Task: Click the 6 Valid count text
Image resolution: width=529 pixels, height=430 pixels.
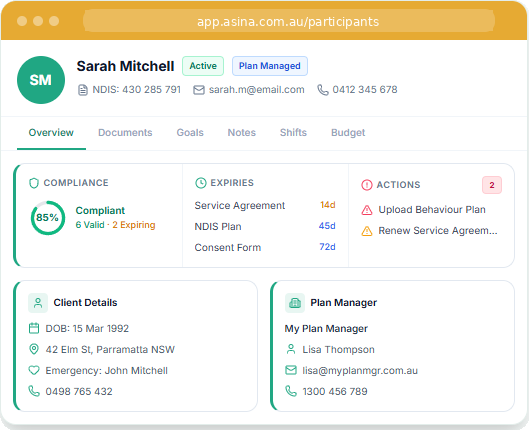Action: [90, 225]
